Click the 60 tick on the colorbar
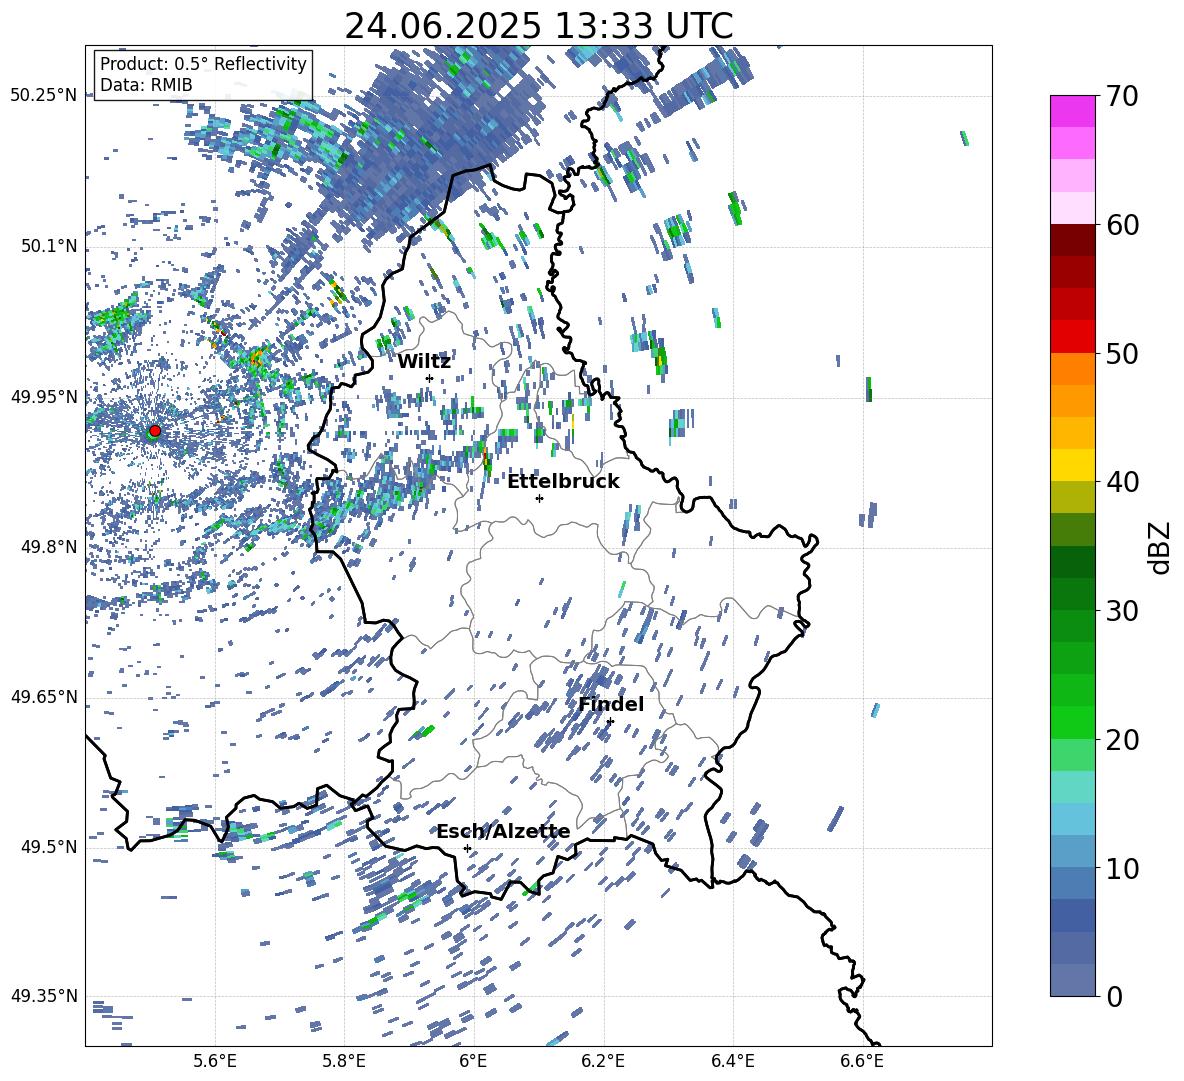Screen dimensions: 1184x1081 point(1122,225)
